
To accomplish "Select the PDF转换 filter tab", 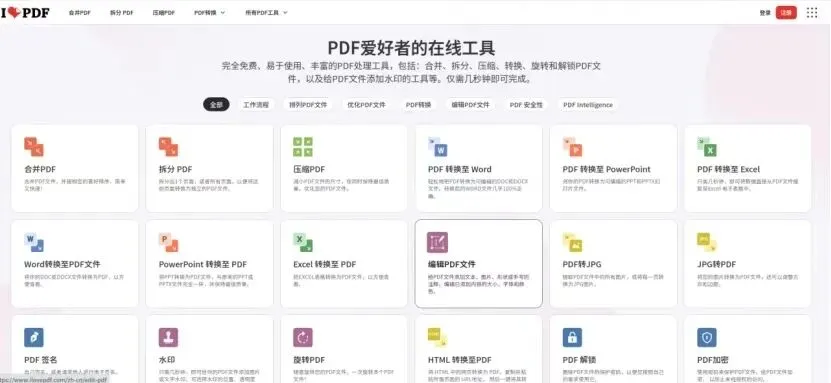I will (418, 105).
